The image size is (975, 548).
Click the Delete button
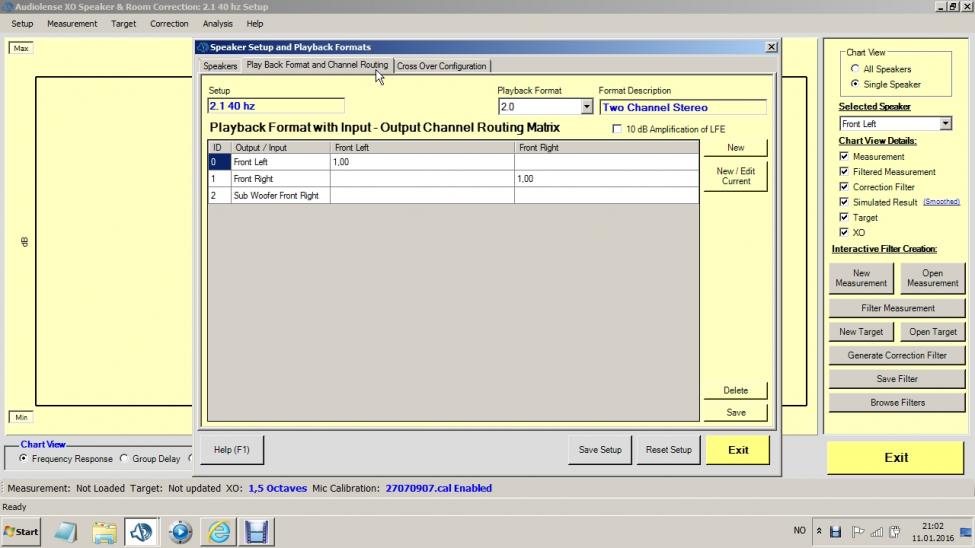pyautogui.click(x=736, y=390)
